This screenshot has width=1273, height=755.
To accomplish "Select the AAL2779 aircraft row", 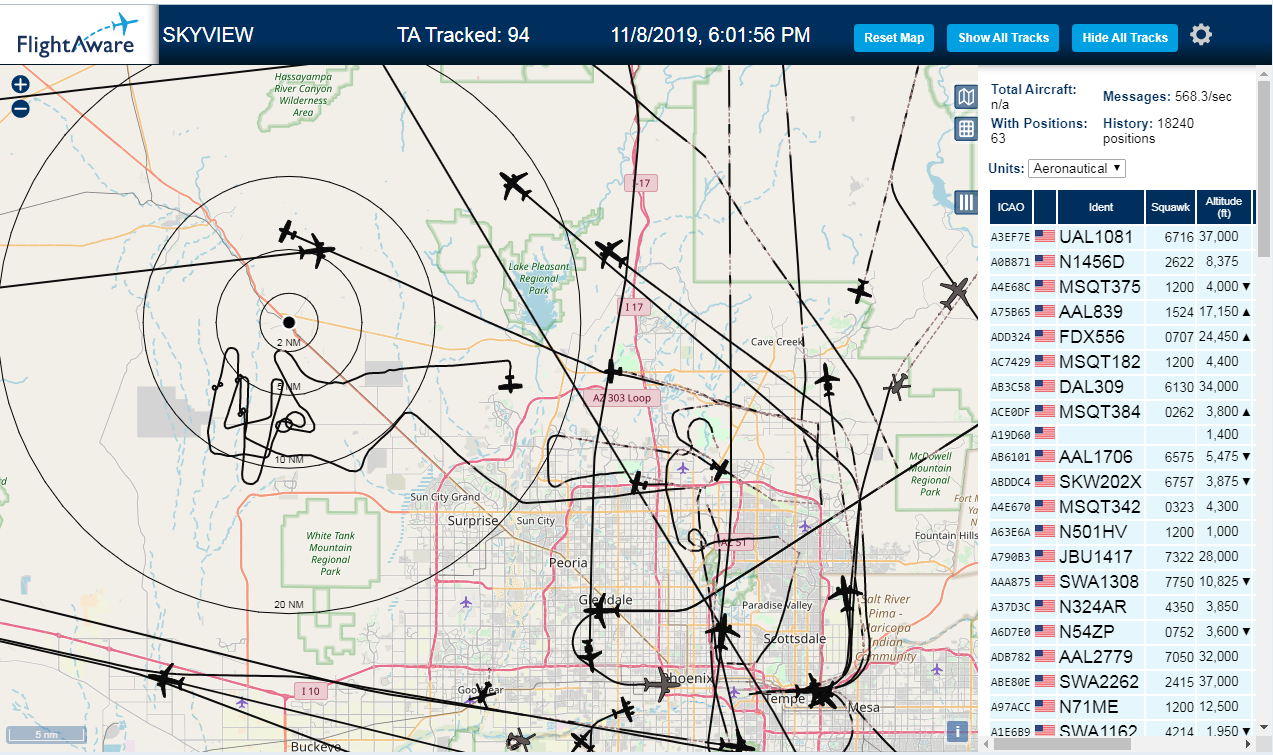I will (x=1122, y=657).
